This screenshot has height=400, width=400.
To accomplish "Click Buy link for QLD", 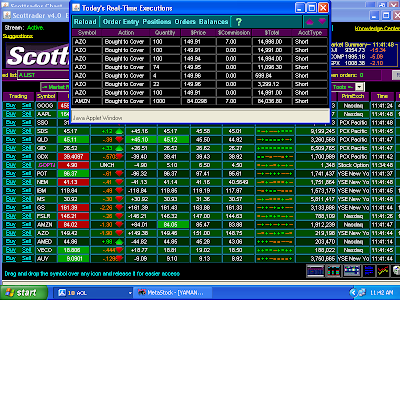I will click(11, 140).
